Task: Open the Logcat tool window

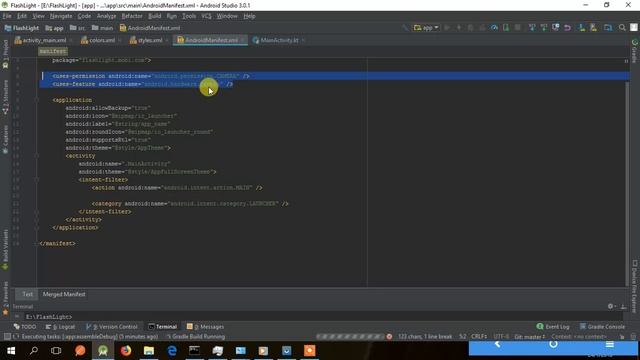Action: (x=60, y=327)
